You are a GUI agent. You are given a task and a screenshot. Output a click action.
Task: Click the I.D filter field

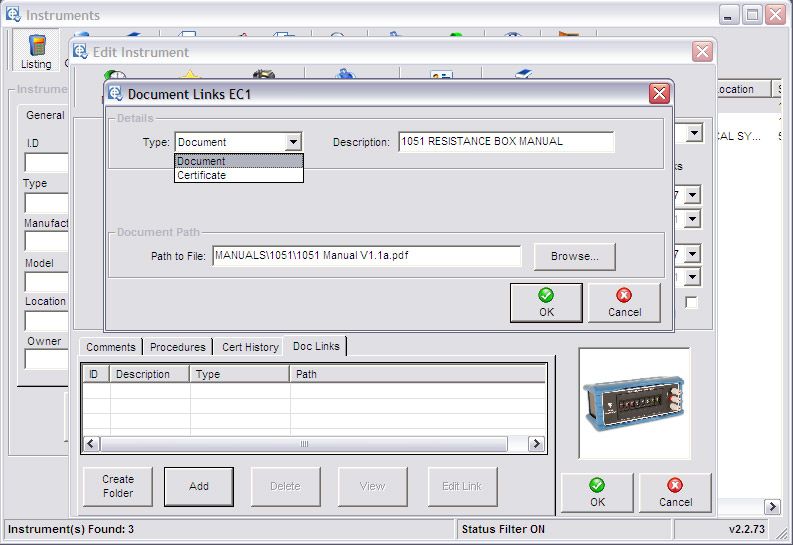click(x=47, y=163)
